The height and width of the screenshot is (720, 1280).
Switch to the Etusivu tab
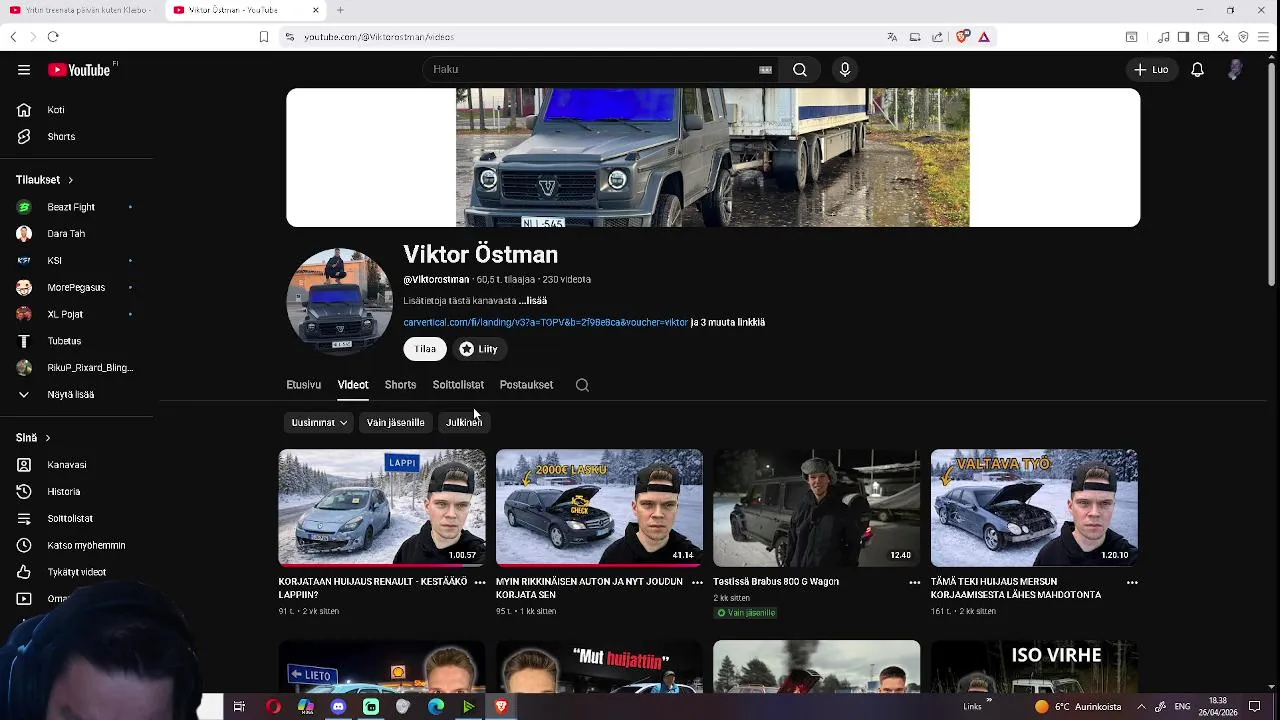pyautogui.click(x=304, y=385)
